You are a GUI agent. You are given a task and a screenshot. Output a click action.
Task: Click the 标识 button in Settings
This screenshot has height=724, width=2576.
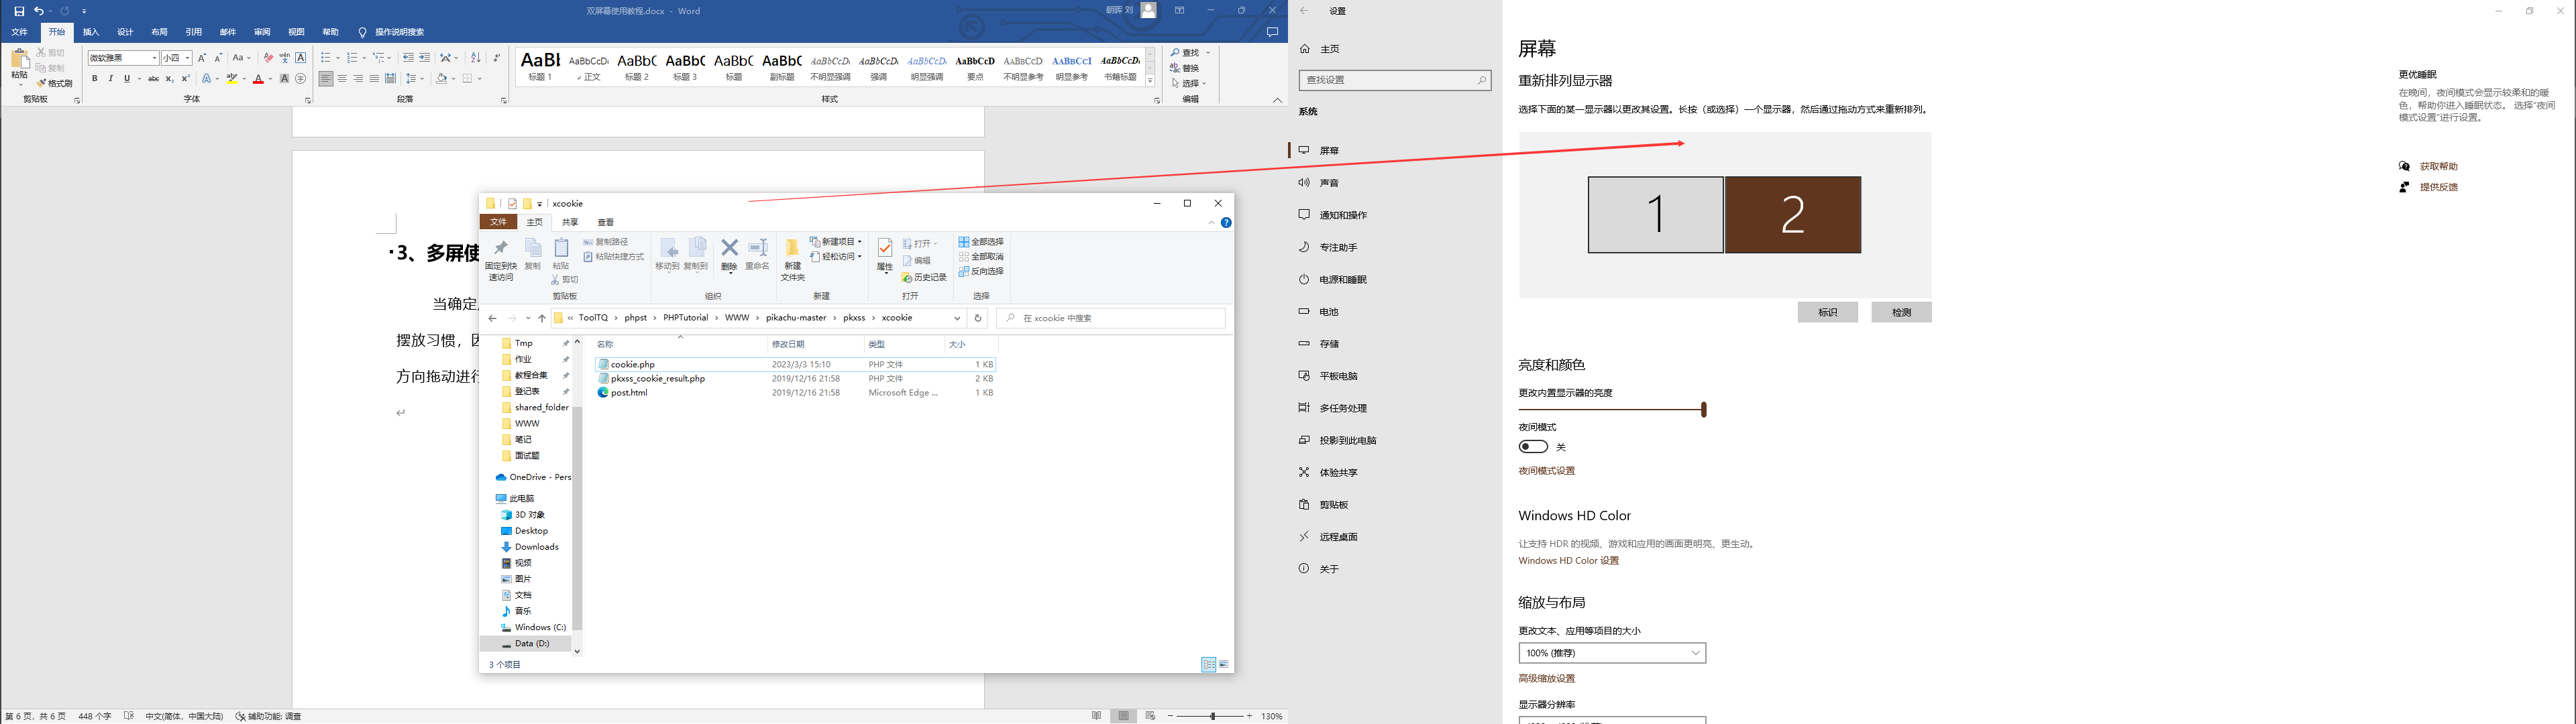[1827, 312]
